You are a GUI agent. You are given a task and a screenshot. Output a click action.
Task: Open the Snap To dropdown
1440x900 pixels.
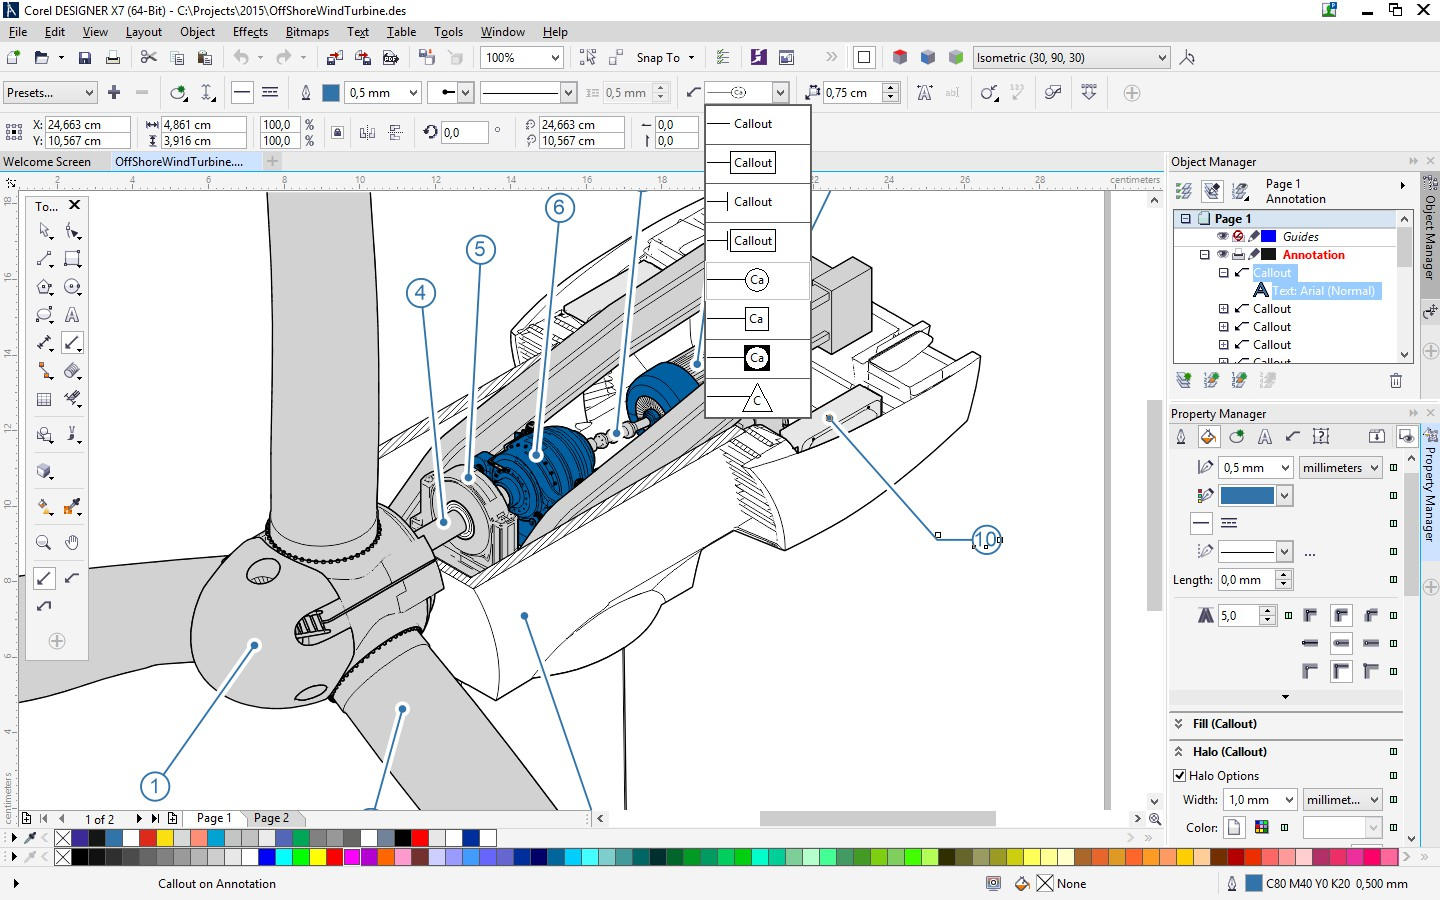point(666,58)
